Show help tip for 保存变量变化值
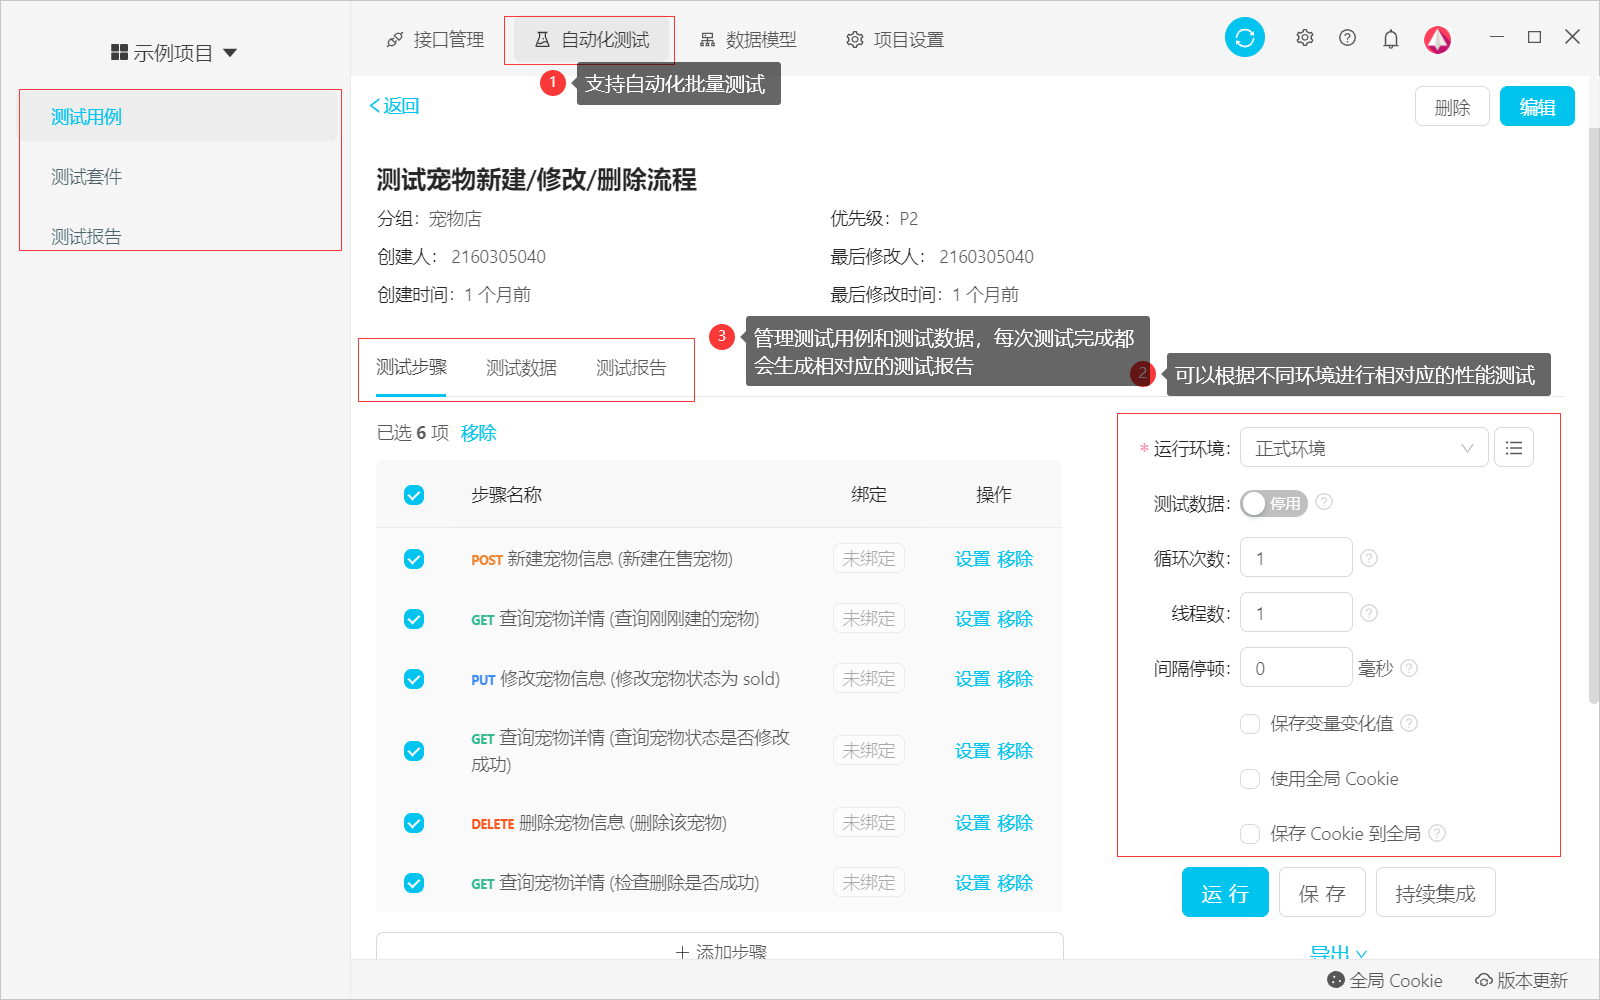Image resolution: width=1600 pixels, height=1000 pixels. (x=1409, y=723)
